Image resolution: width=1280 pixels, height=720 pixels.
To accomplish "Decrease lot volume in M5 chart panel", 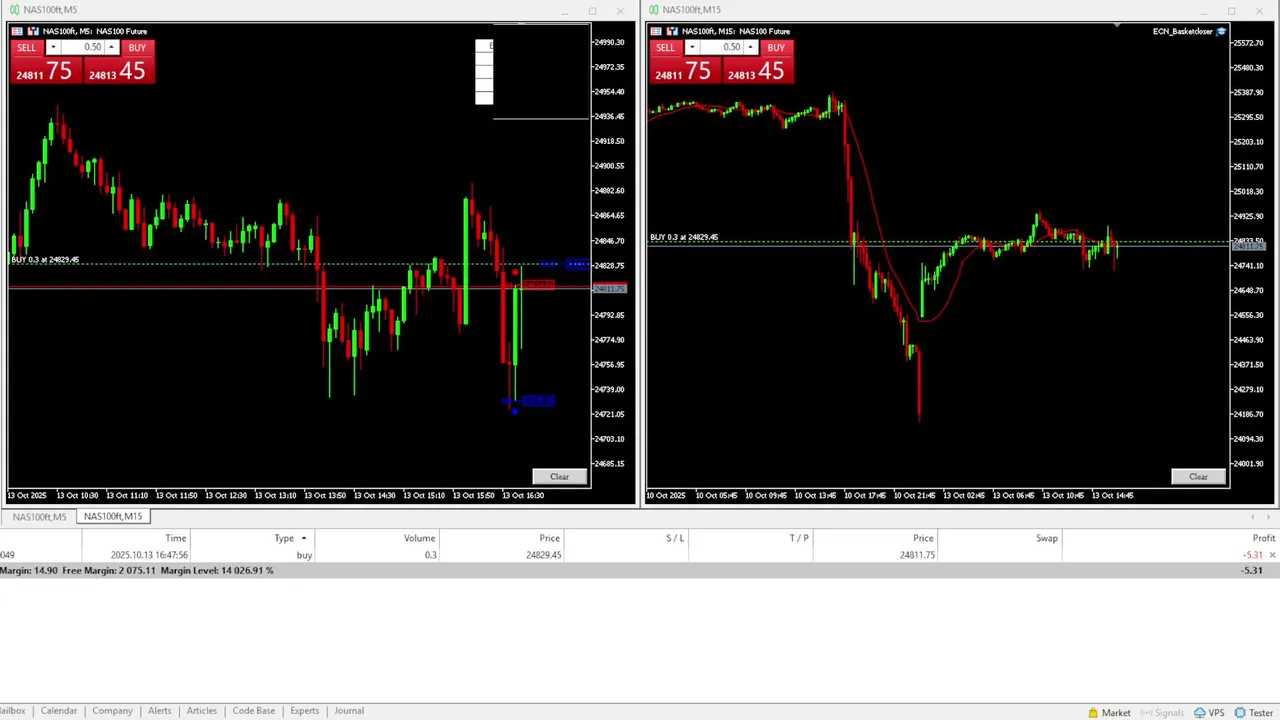I will [x=52, y=47].
